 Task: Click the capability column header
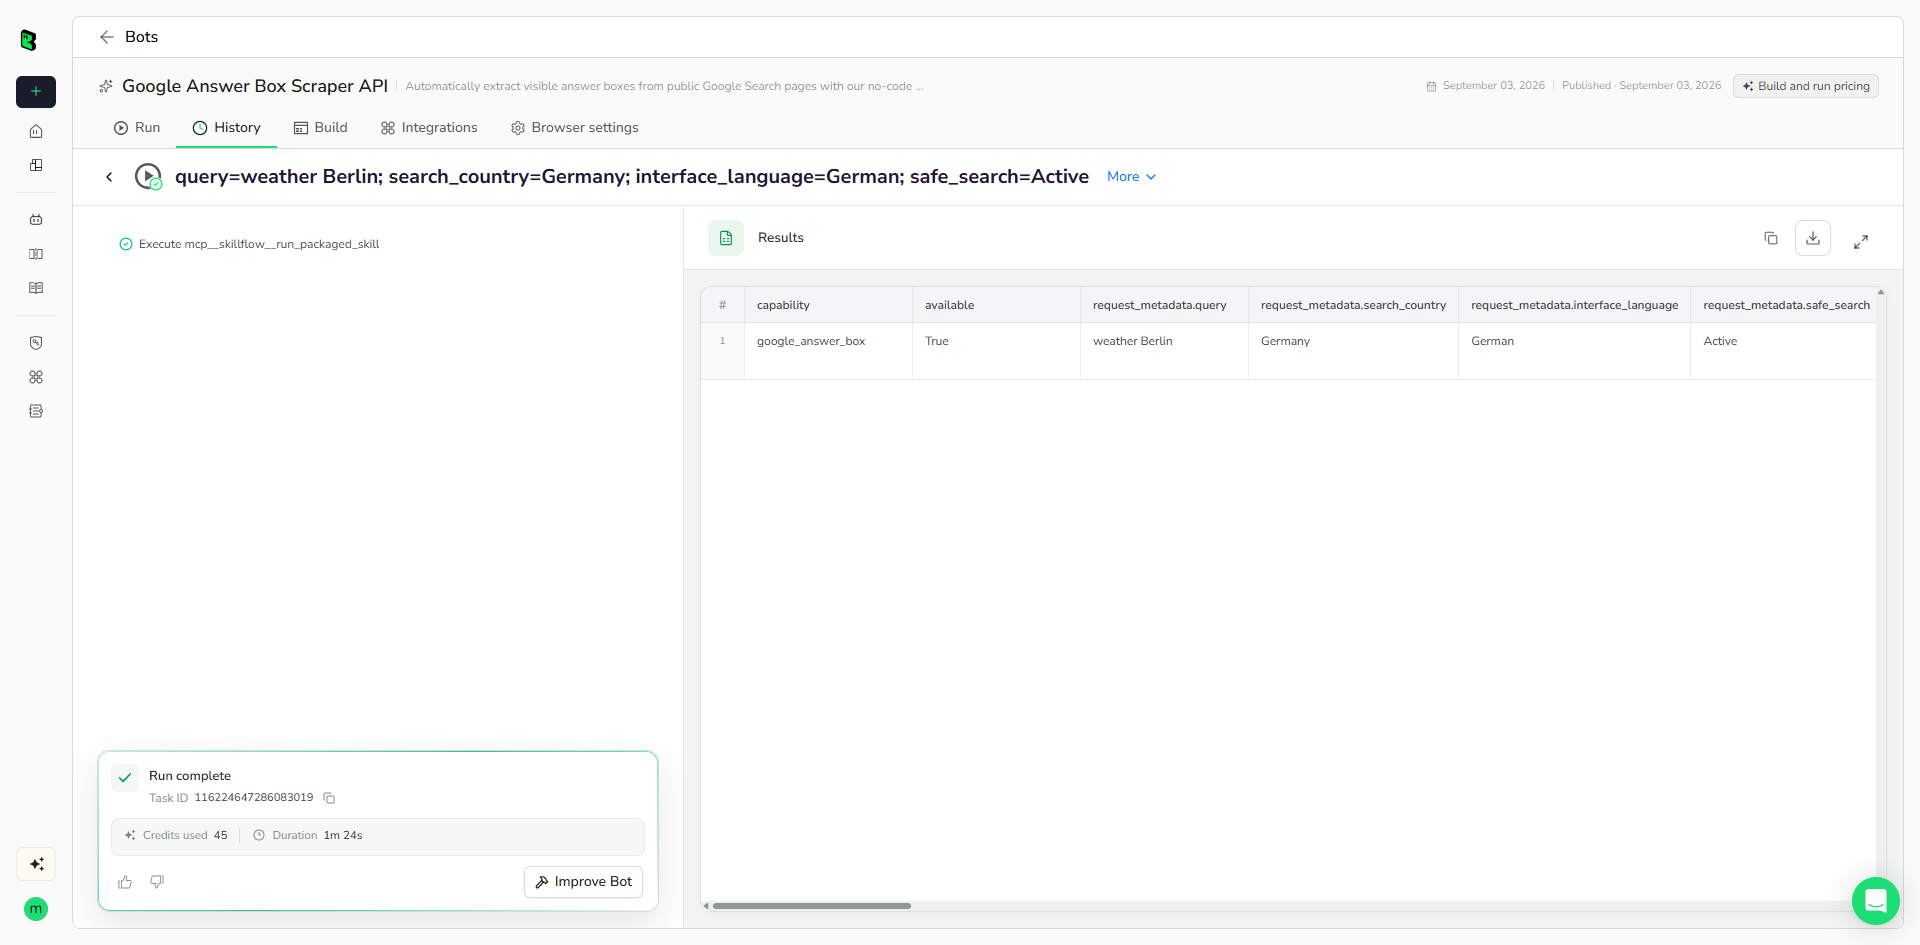tap(828, 305)
